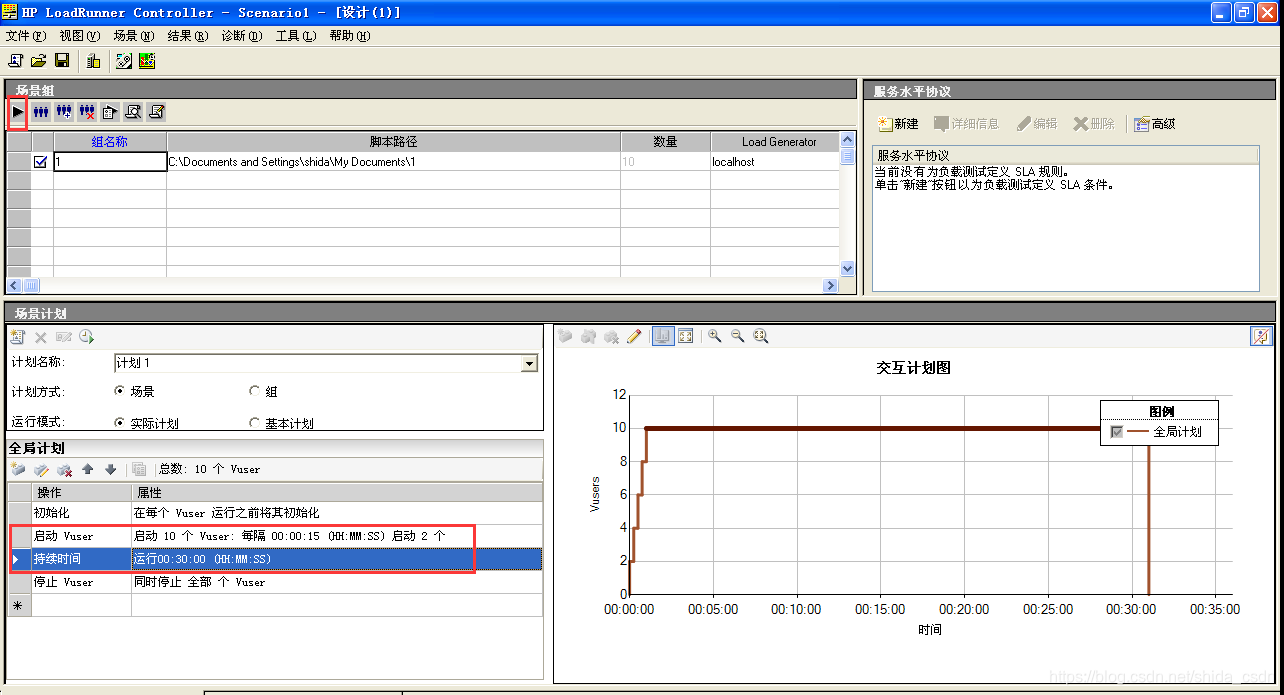This screenshot has height=695, width=1284.
Task: Toggle the 全局计划 legend checkbox
Action: pyautogui.click(x=1117, y=432)
